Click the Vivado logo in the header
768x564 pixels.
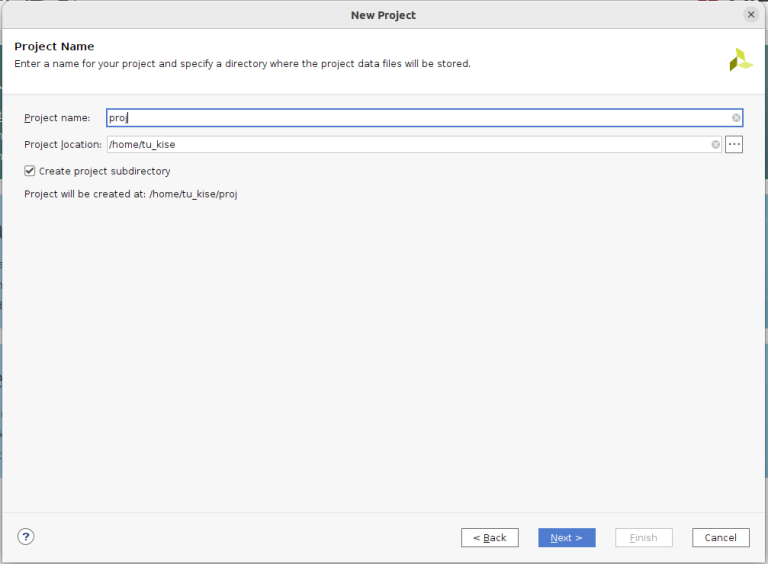tap(740, 60)
